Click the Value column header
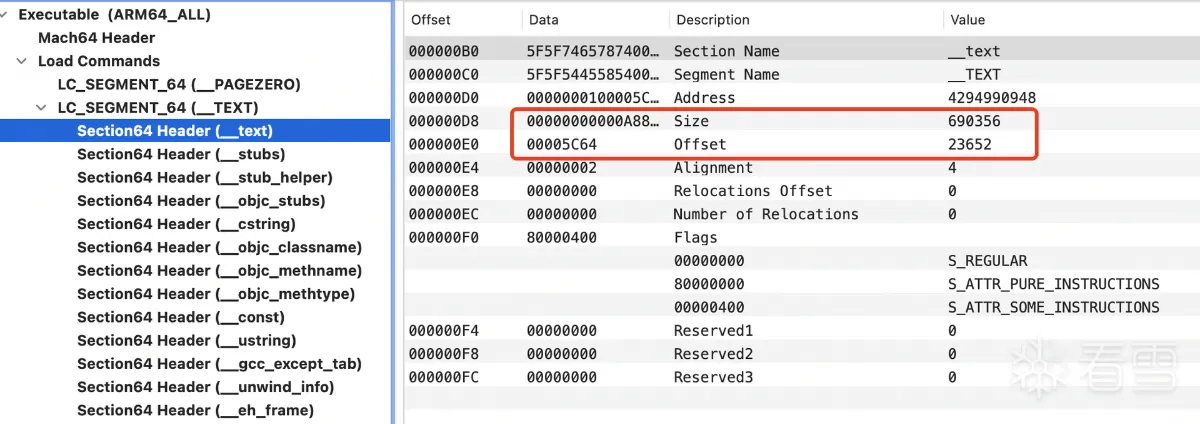Screen dimensions: 1200x424 click(967, 20)
